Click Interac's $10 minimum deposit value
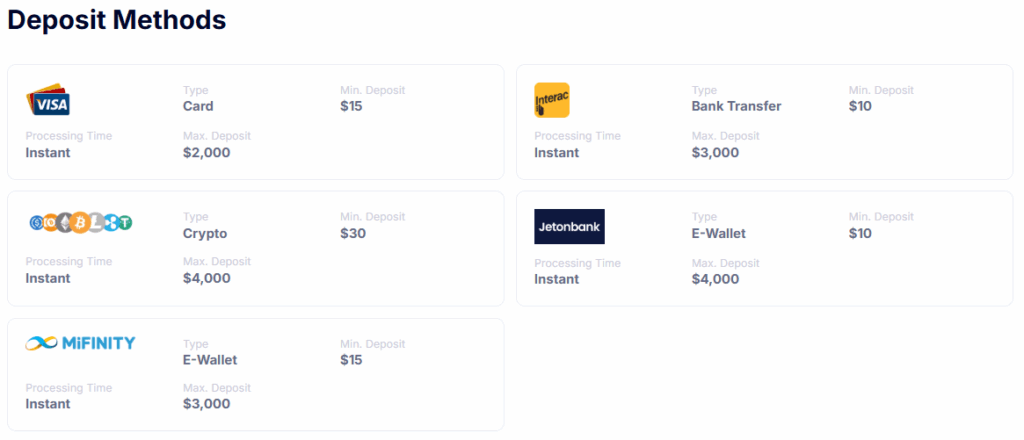The height and width of the screenshot is (440, 1024). (x=860, y=106)
